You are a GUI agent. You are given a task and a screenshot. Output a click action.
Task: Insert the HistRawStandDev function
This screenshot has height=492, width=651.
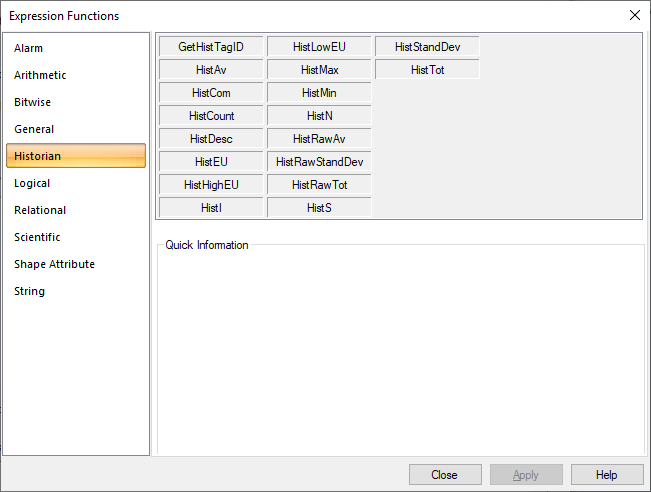319,162
